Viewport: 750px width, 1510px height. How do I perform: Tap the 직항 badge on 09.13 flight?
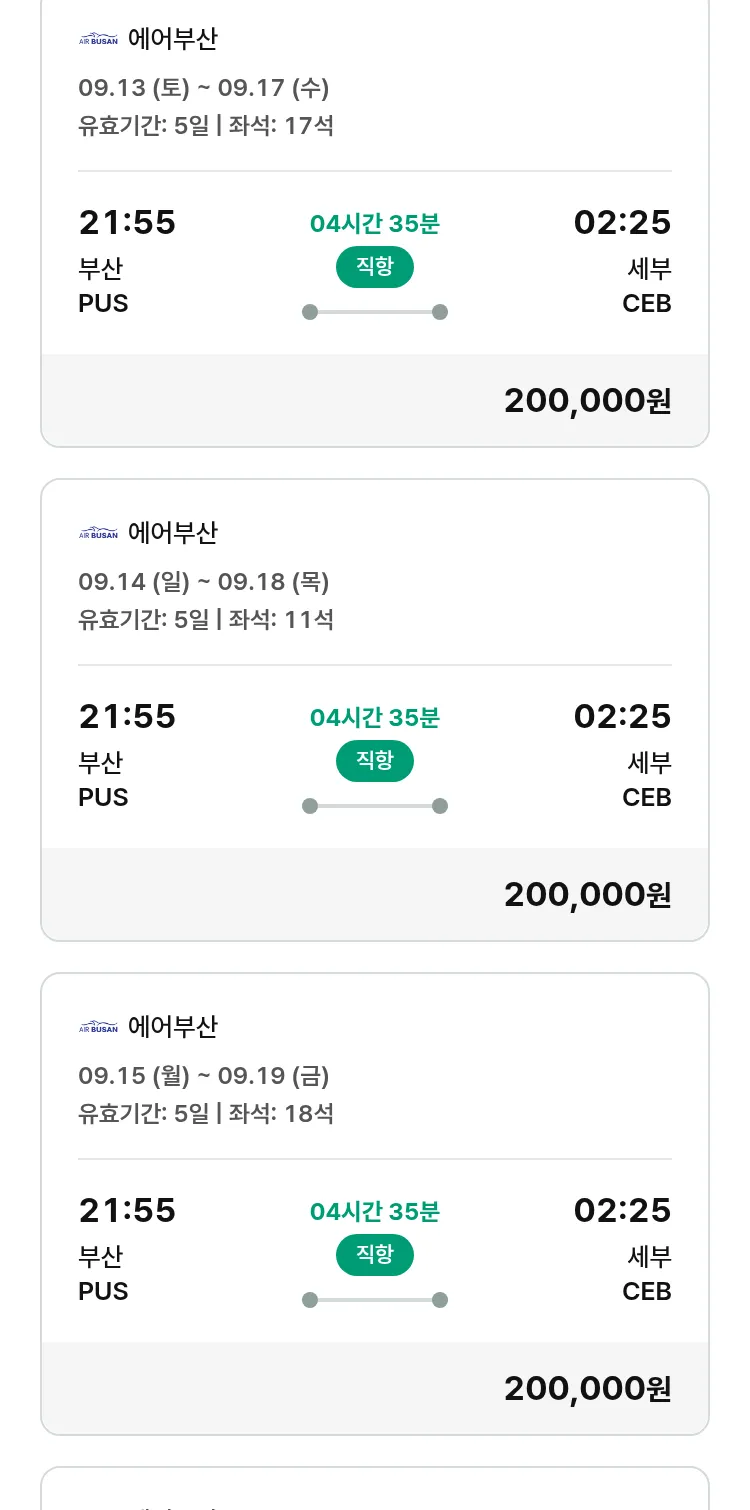tap(375, 267)
